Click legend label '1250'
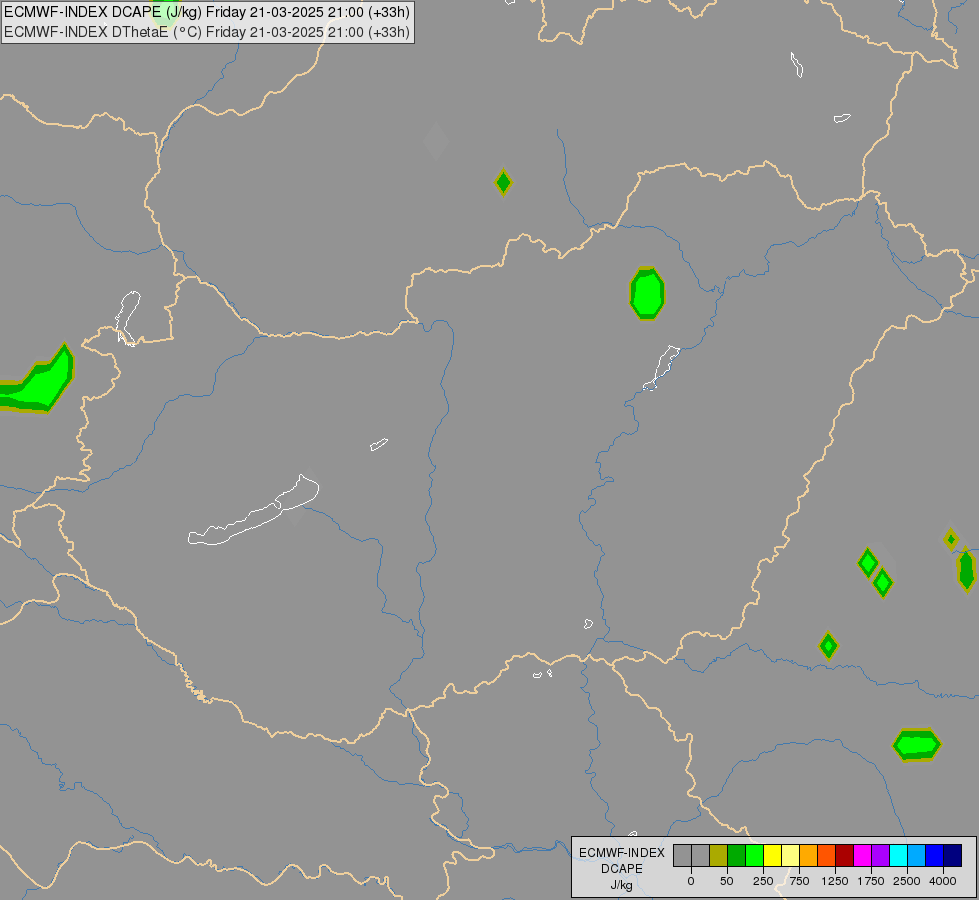The height and width of the screenshot is (900, 979). click(x=835, y=881)
